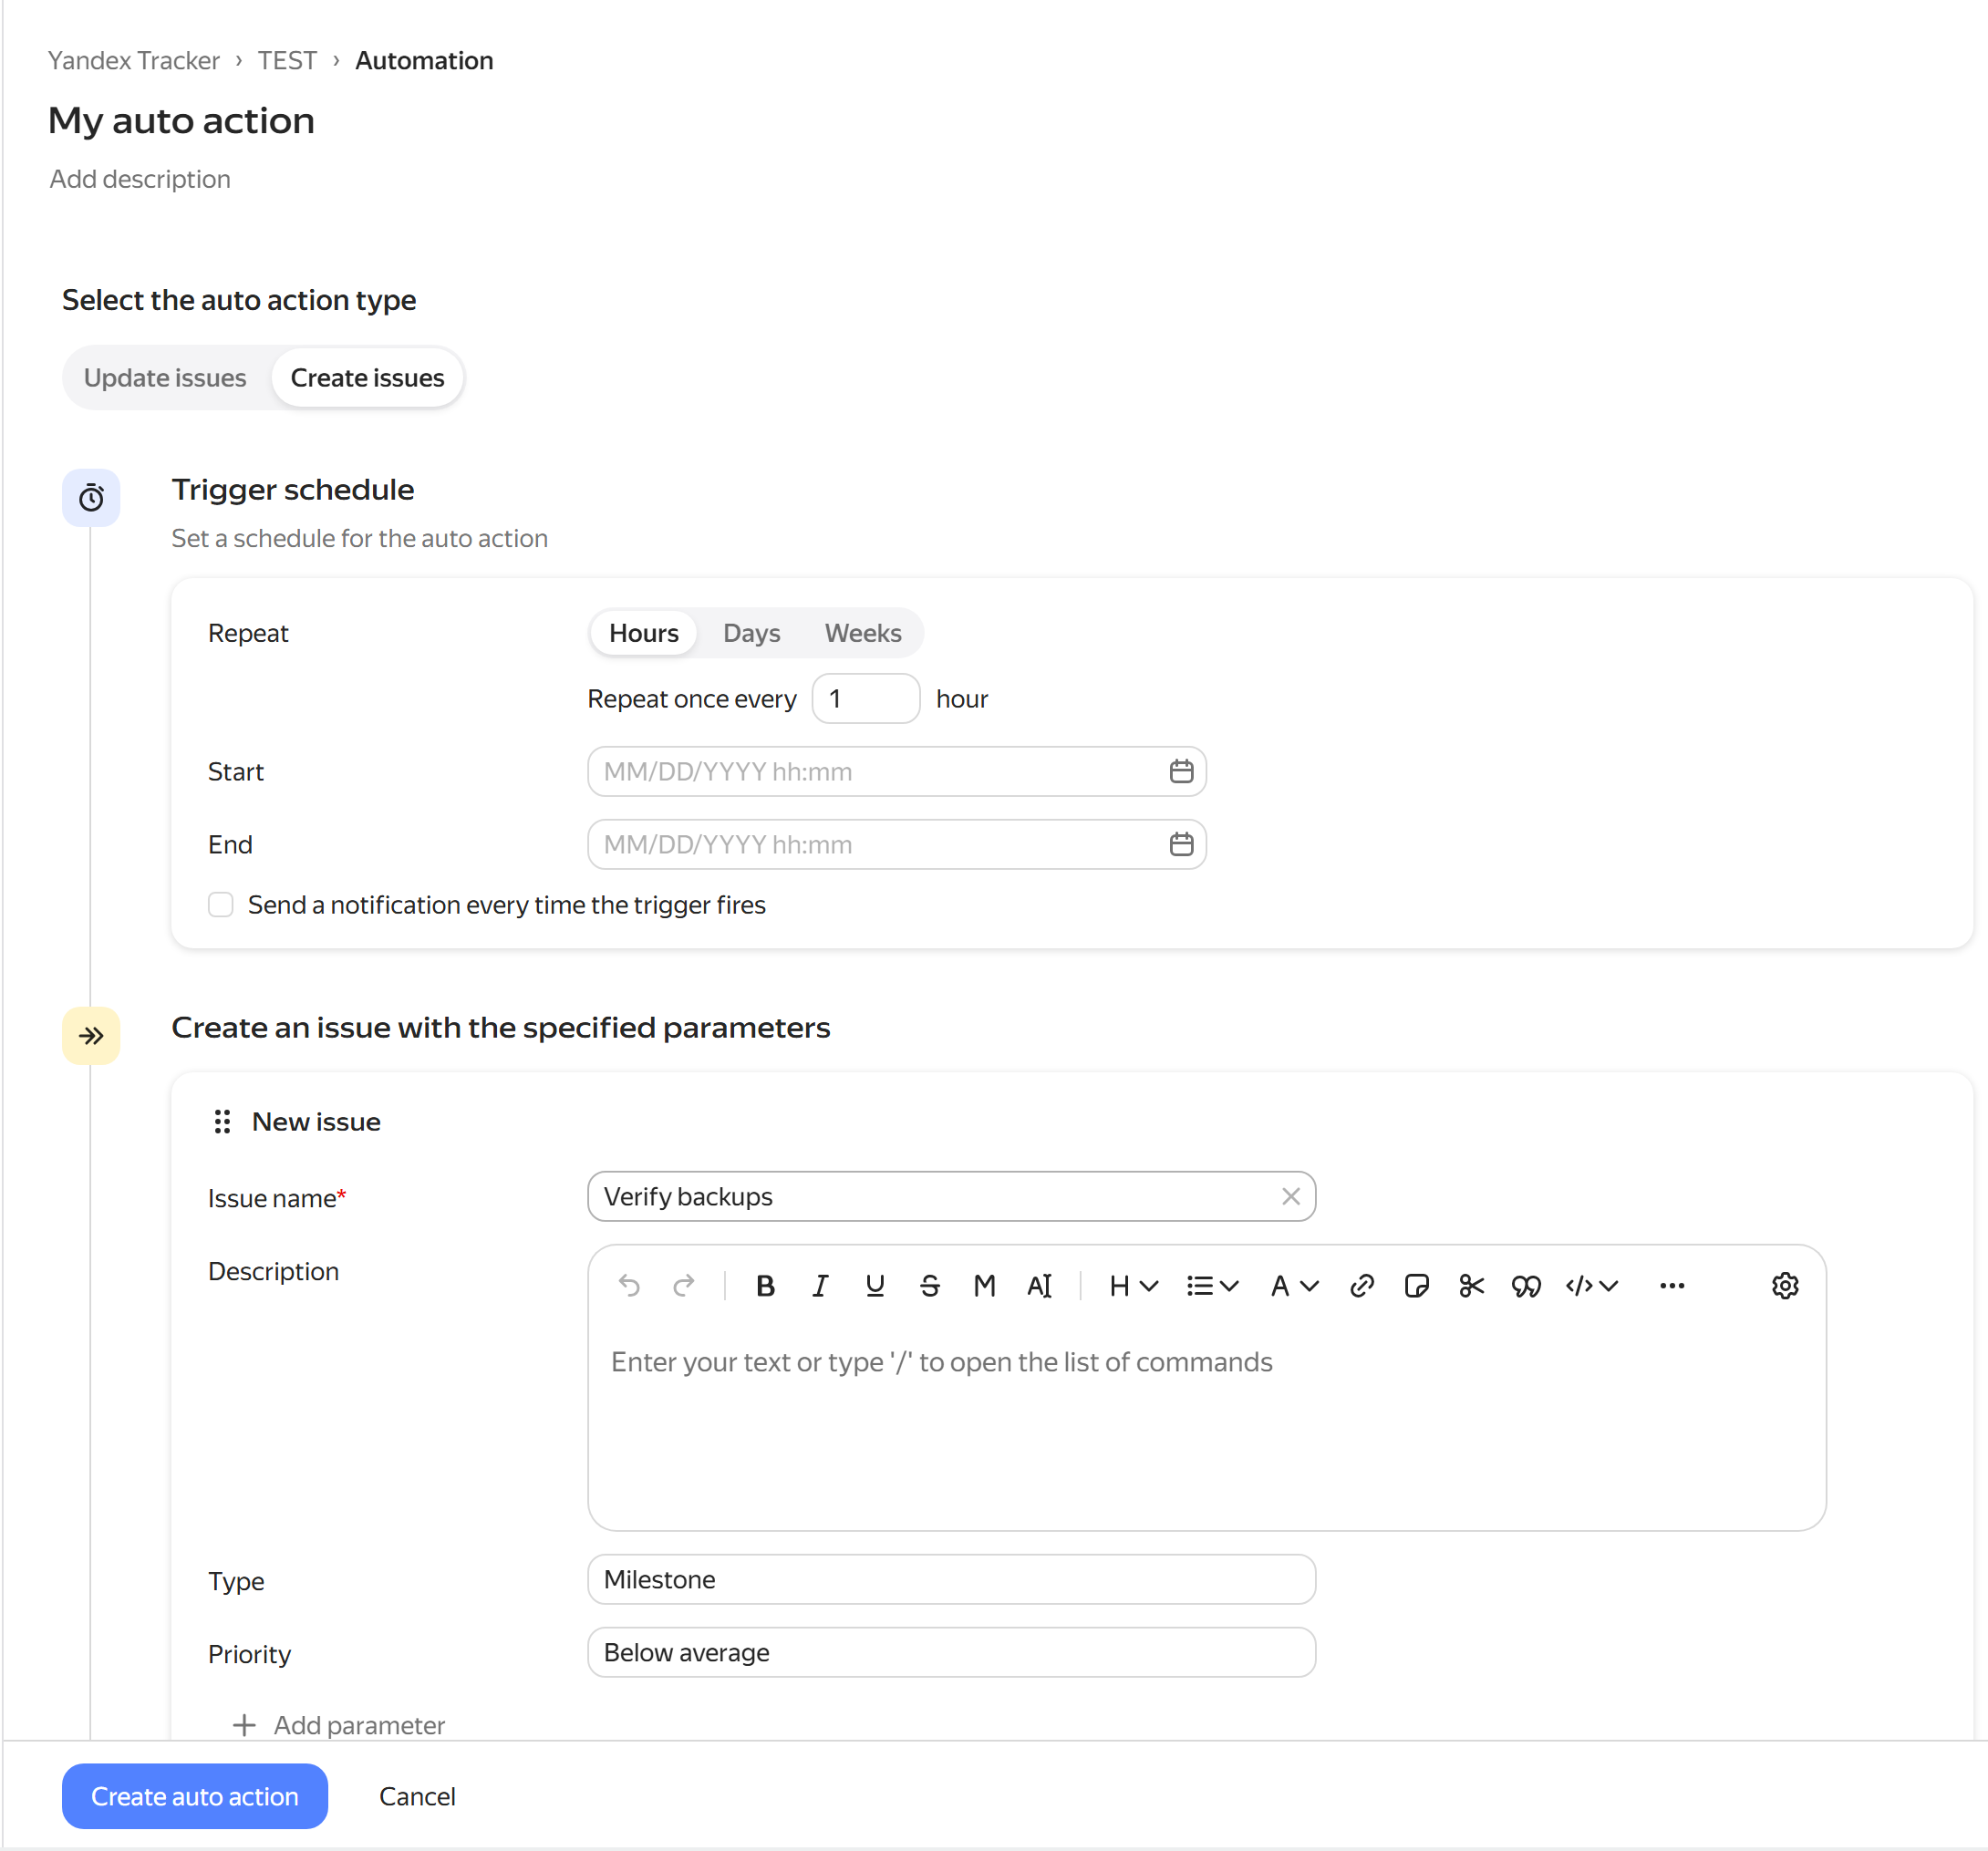Screen dimensions: 1988x1851
Task: Toggle strikethrough formatting in description editor
Action: 930,1285
